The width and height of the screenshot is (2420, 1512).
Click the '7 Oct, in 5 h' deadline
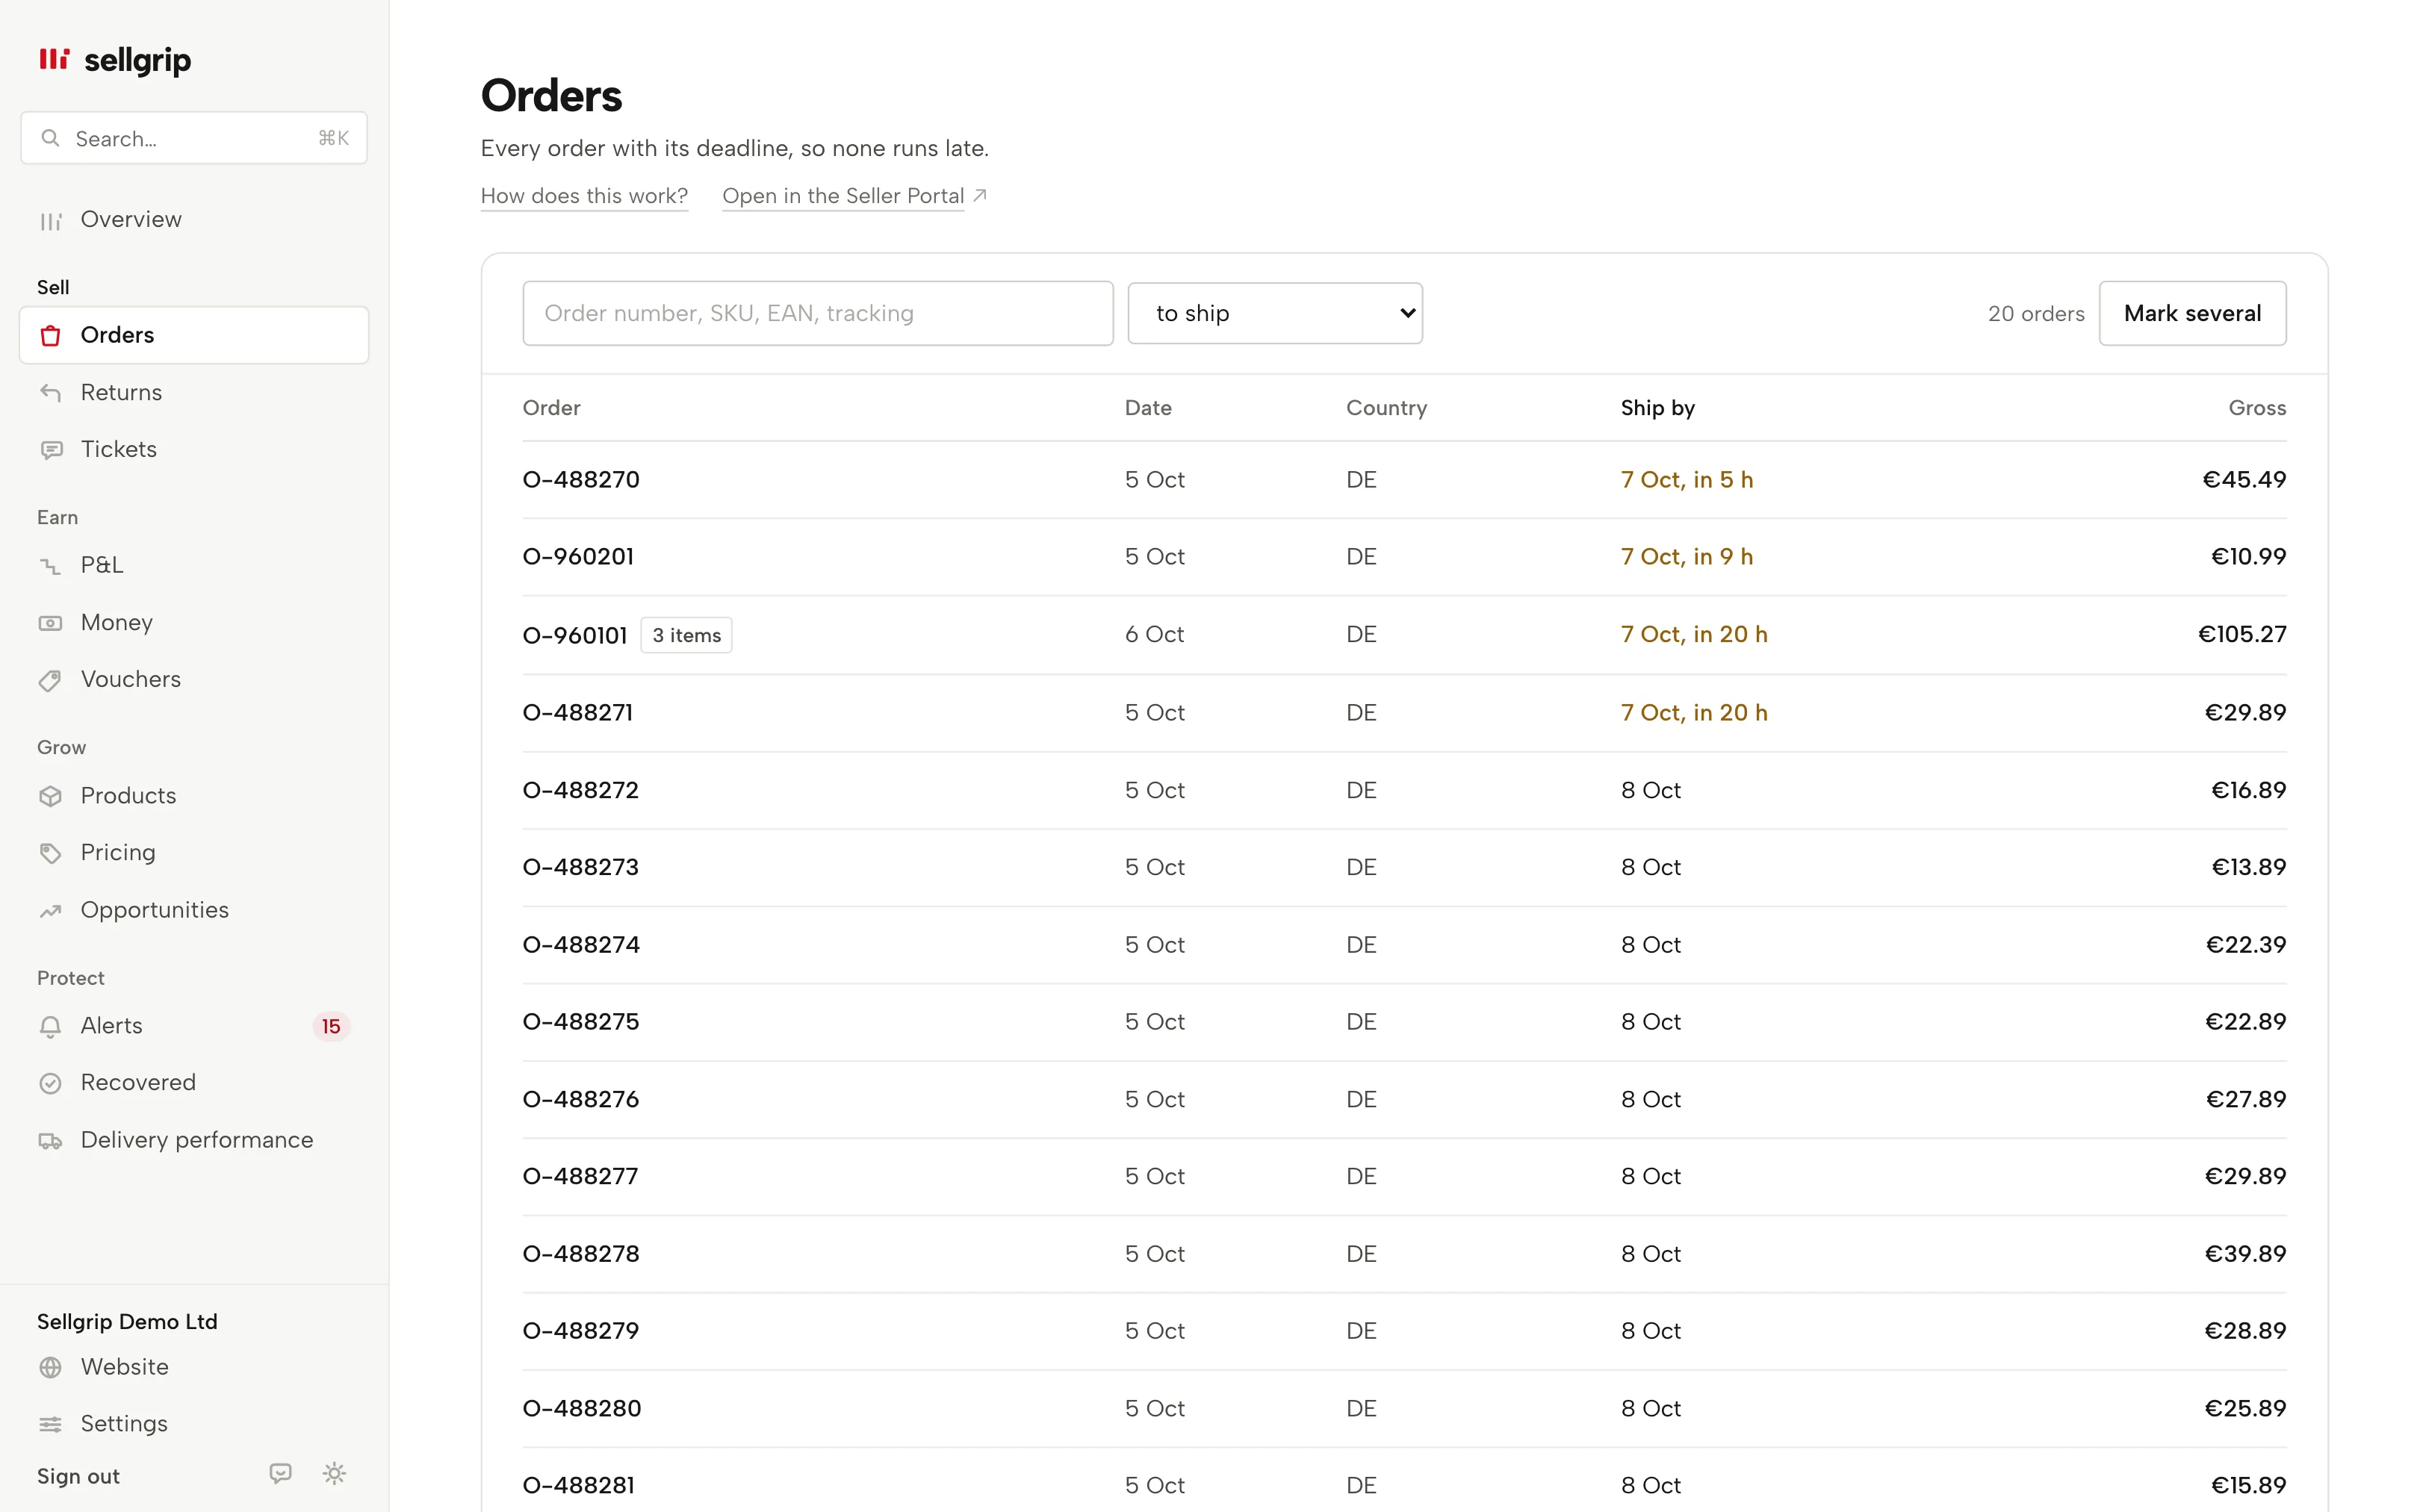coord(1687,480)
